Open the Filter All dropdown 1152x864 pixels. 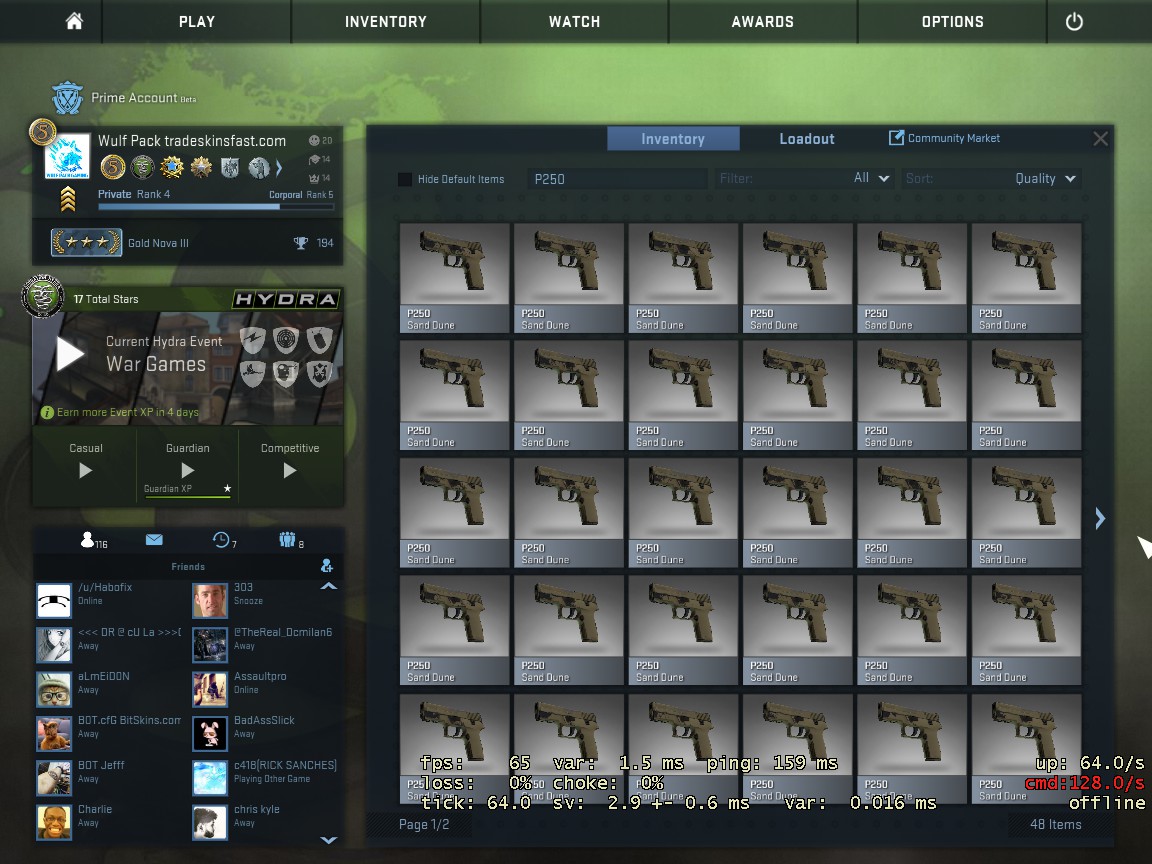click(x=804, y=179)
